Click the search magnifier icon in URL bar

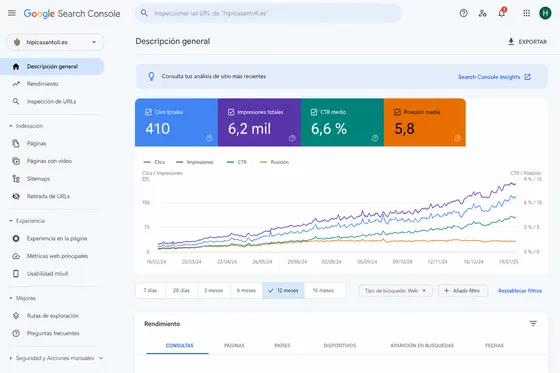pyautogui.click(x=144, y=13)
